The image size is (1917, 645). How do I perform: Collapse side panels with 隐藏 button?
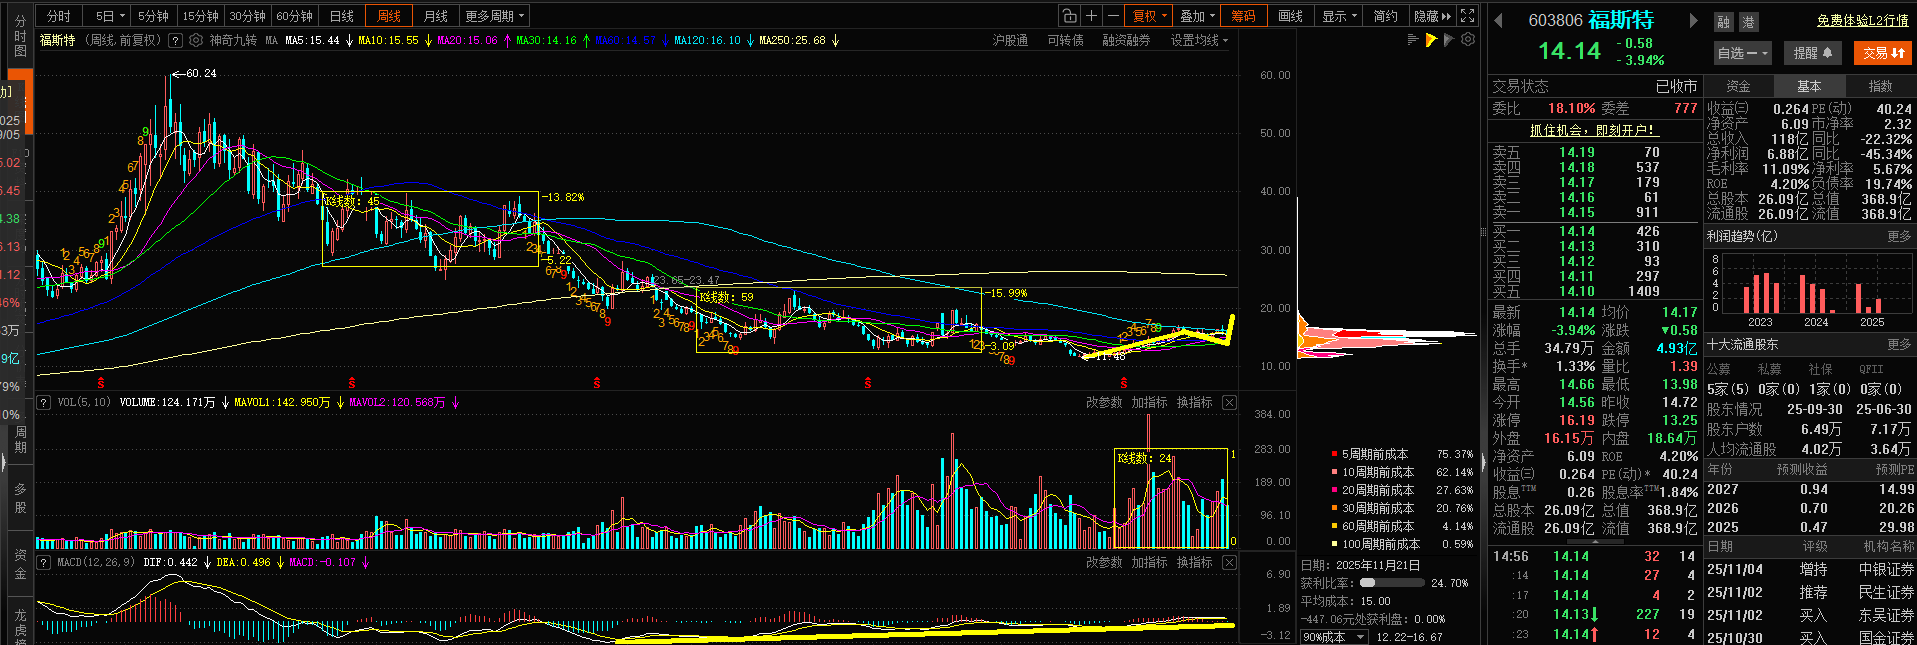(x=1432, y=16)
